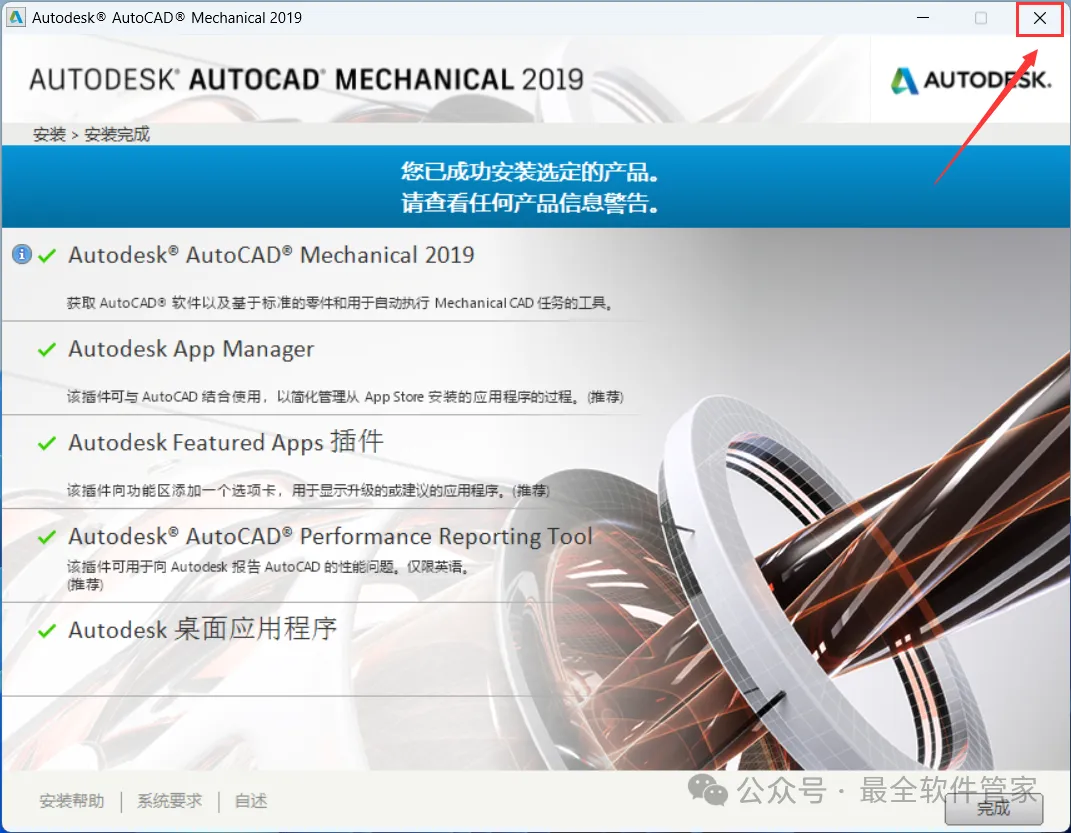Click the 安装 > 安装完成 breadcrumb text

(92, 135)
